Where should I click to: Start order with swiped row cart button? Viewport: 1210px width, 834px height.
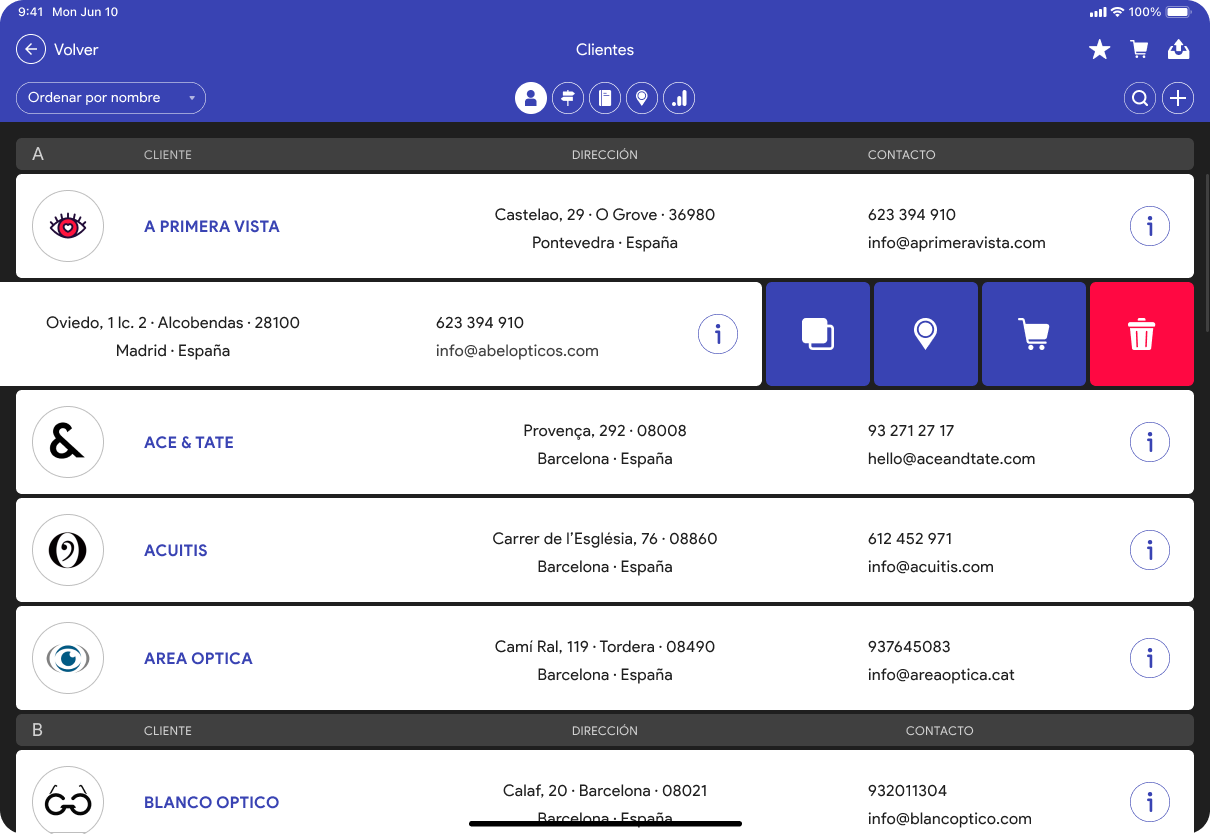(x=1034, y=334)
